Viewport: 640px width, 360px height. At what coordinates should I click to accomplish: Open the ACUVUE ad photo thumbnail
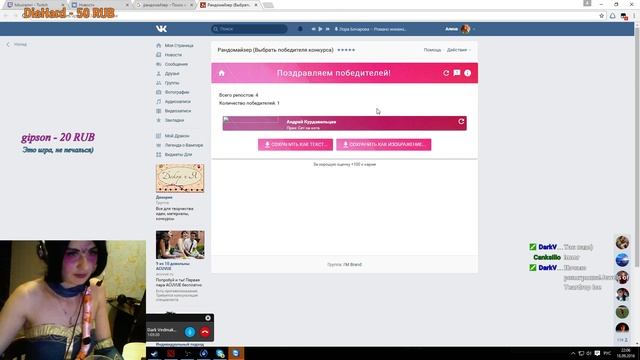180,245
